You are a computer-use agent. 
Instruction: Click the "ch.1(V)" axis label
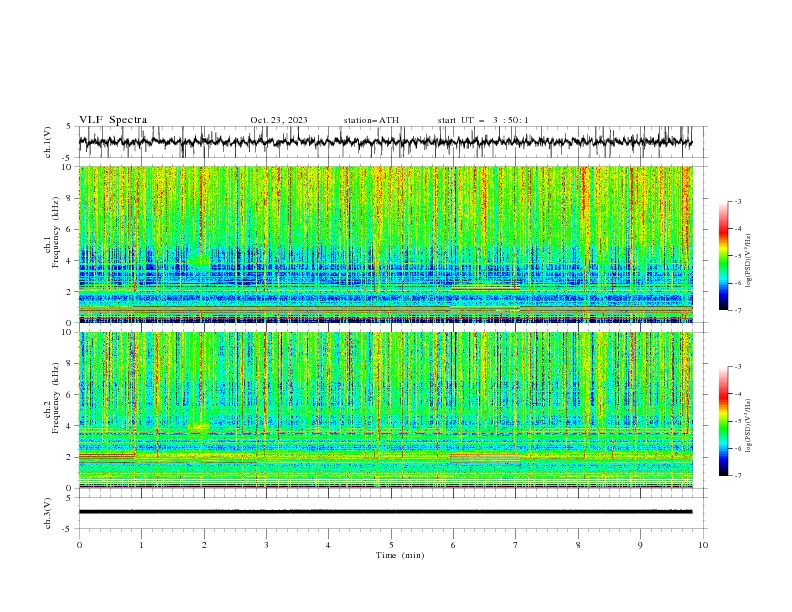(x=48, y=142)
